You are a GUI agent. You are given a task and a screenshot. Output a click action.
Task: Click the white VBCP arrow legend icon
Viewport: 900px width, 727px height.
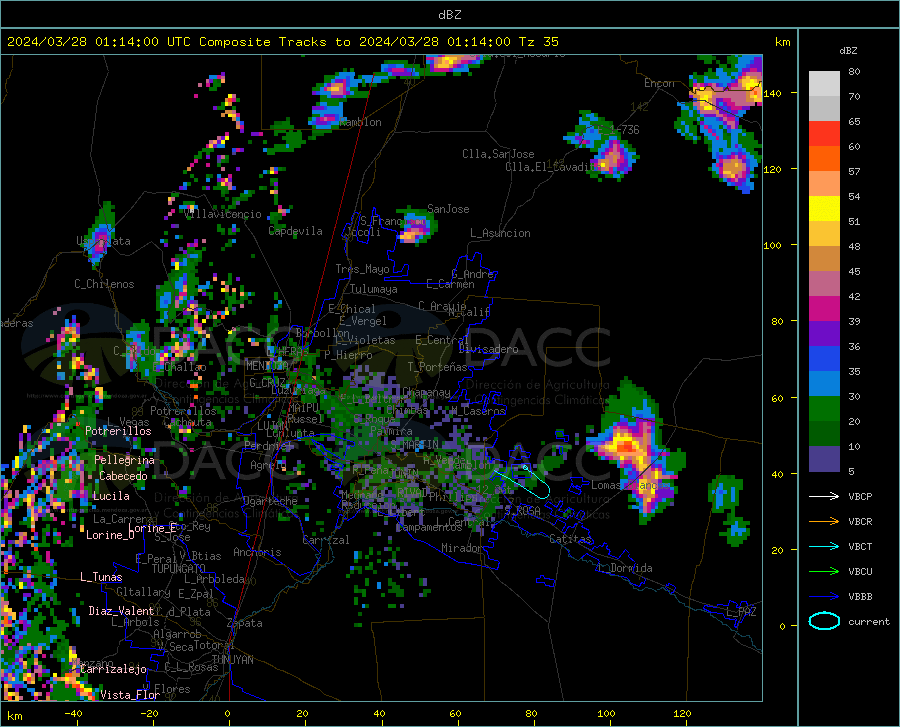[x=824, y=496]
